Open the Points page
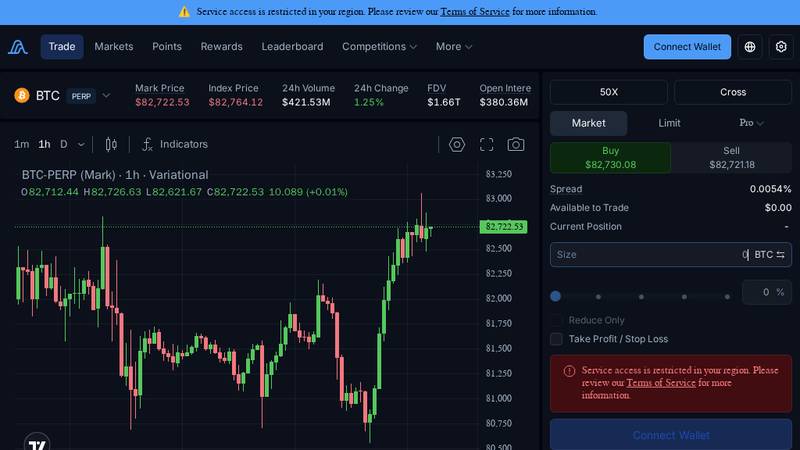This screenshot has width=800, height=450. (167, 46)
